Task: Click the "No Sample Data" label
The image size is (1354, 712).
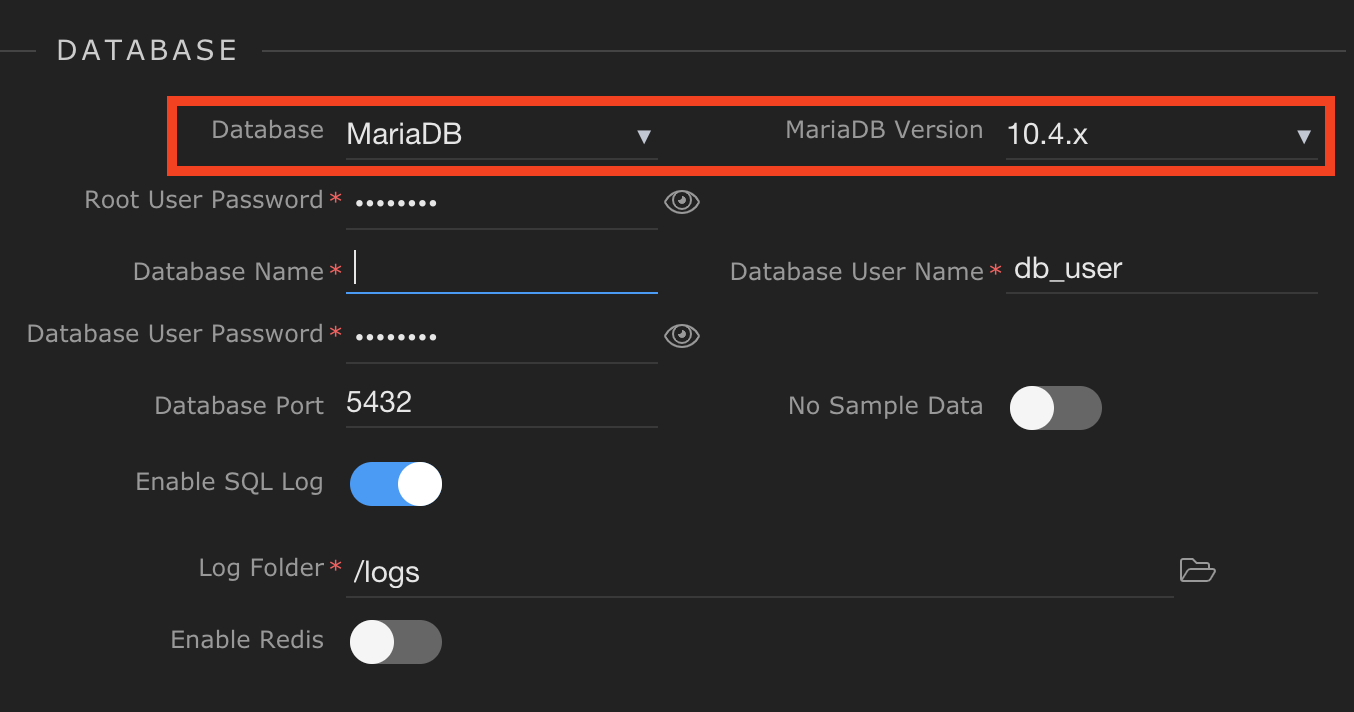Action: pyautogui.click(x=885, y=406)
